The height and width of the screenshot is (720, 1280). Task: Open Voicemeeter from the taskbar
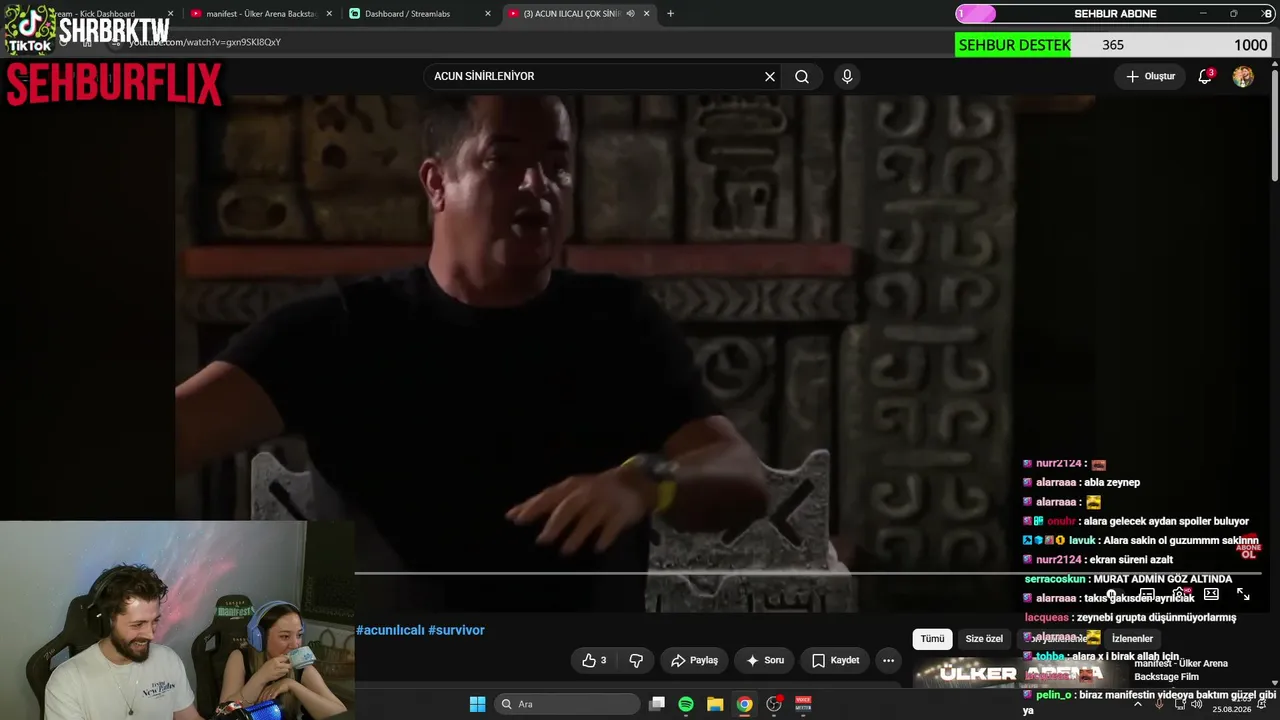pyautogui.click(x=803, y=704)
